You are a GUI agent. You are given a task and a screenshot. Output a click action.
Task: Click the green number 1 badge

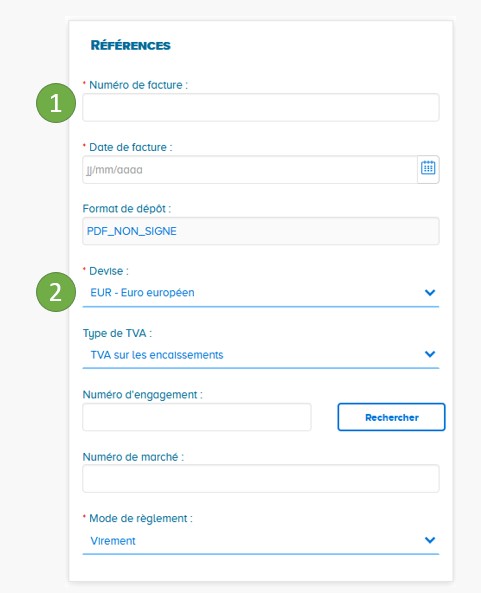[x=56, y=103]
